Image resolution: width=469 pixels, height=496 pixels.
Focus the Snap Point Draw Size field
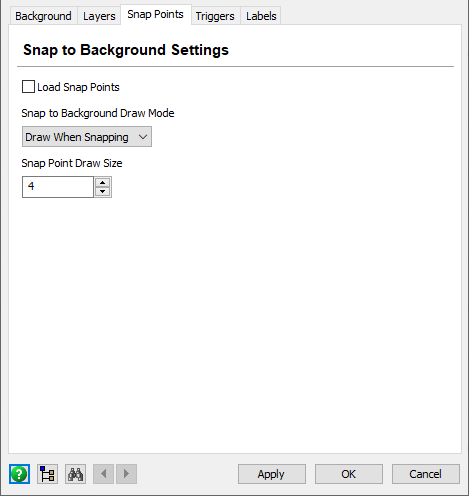[x=58, y=187]
